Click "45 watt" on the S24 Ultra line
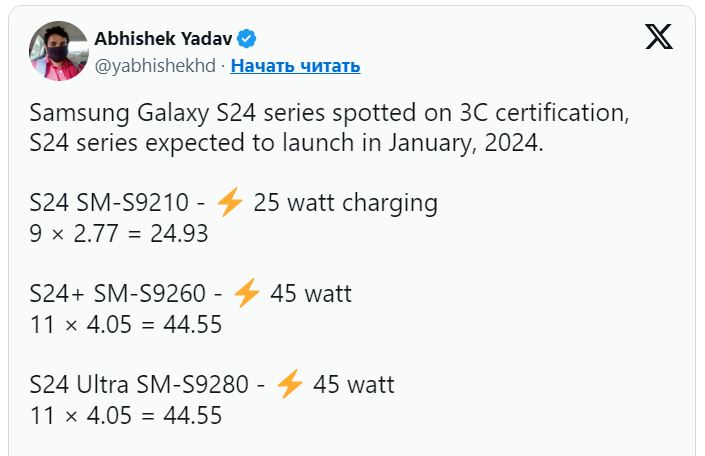 (x=354, y=385)
